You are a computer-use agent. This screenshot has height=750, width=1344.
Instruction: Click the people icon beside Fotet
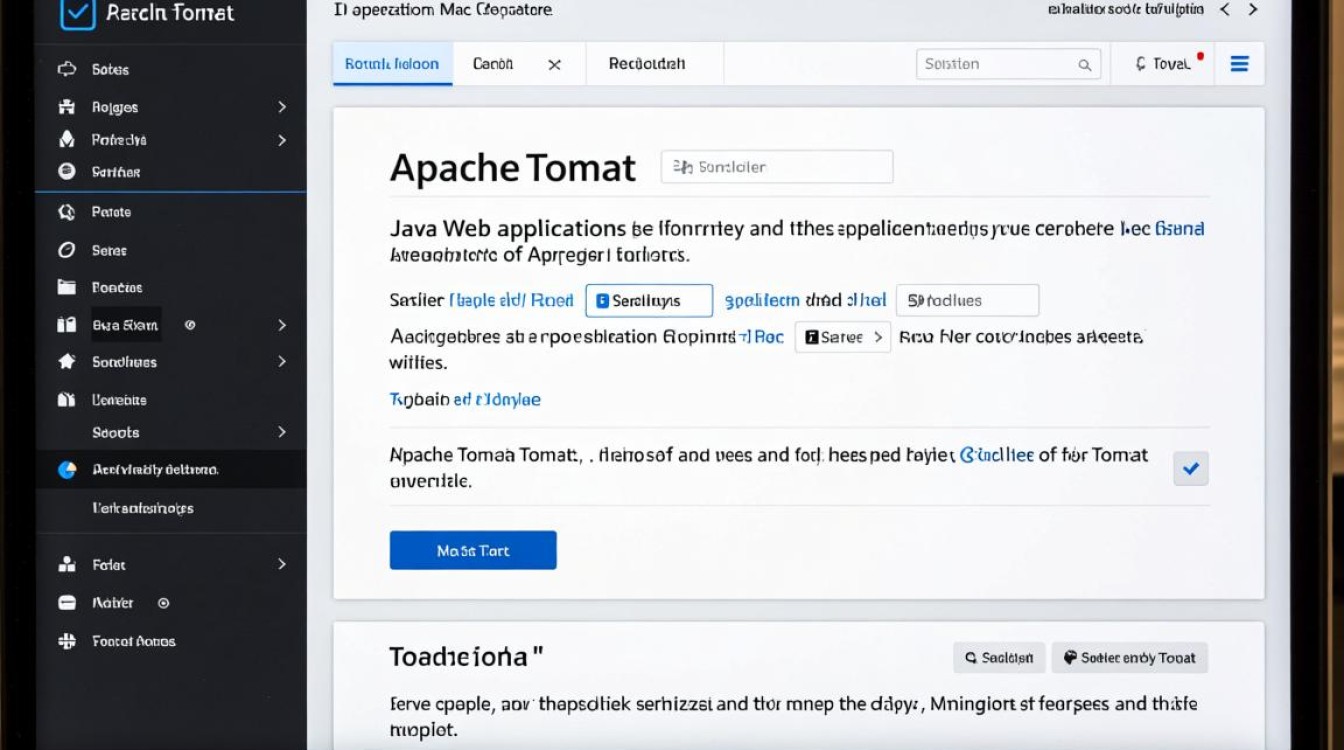(67, 565)
